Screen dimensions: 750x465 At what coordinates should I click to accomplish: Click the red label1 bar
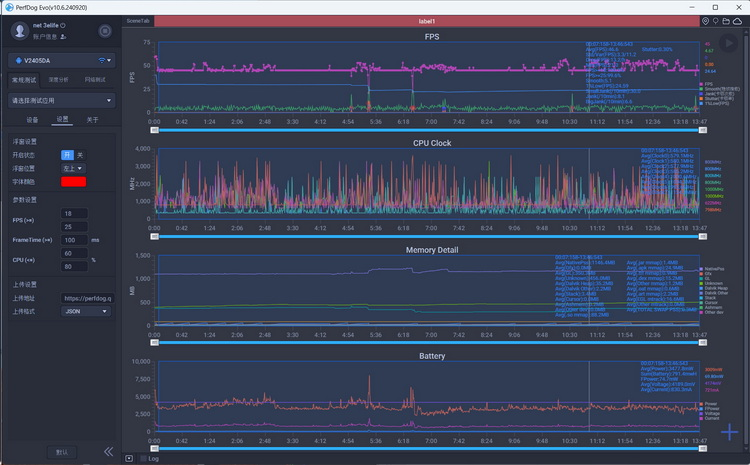point(427,21)
